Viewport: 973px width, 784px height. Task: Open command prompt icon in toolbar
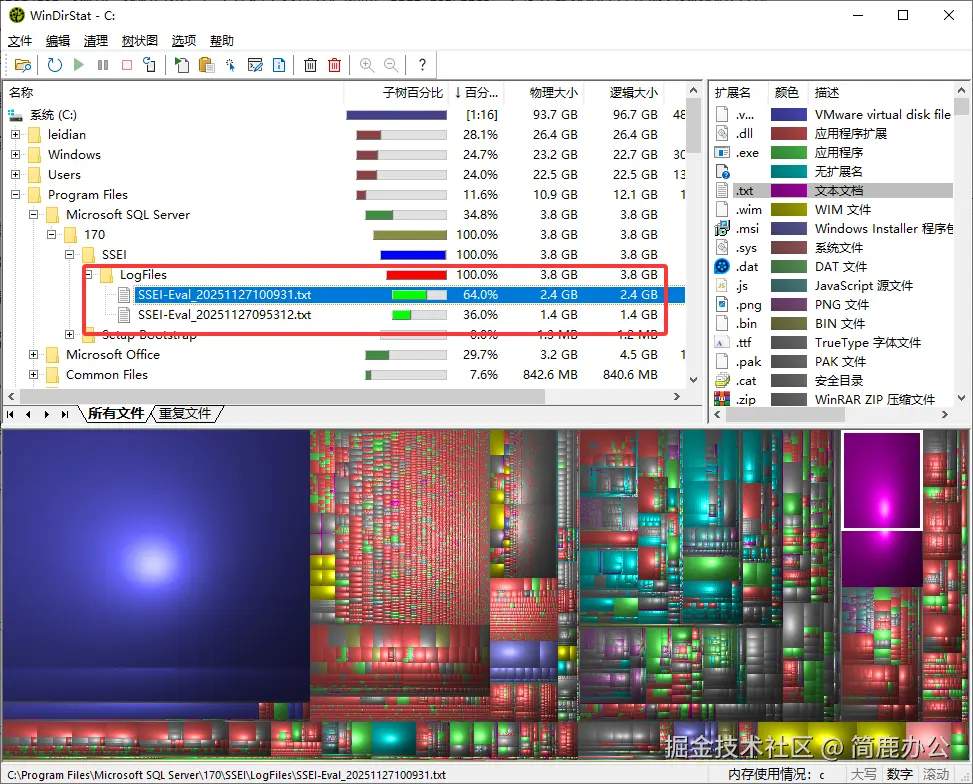[257, 64]
